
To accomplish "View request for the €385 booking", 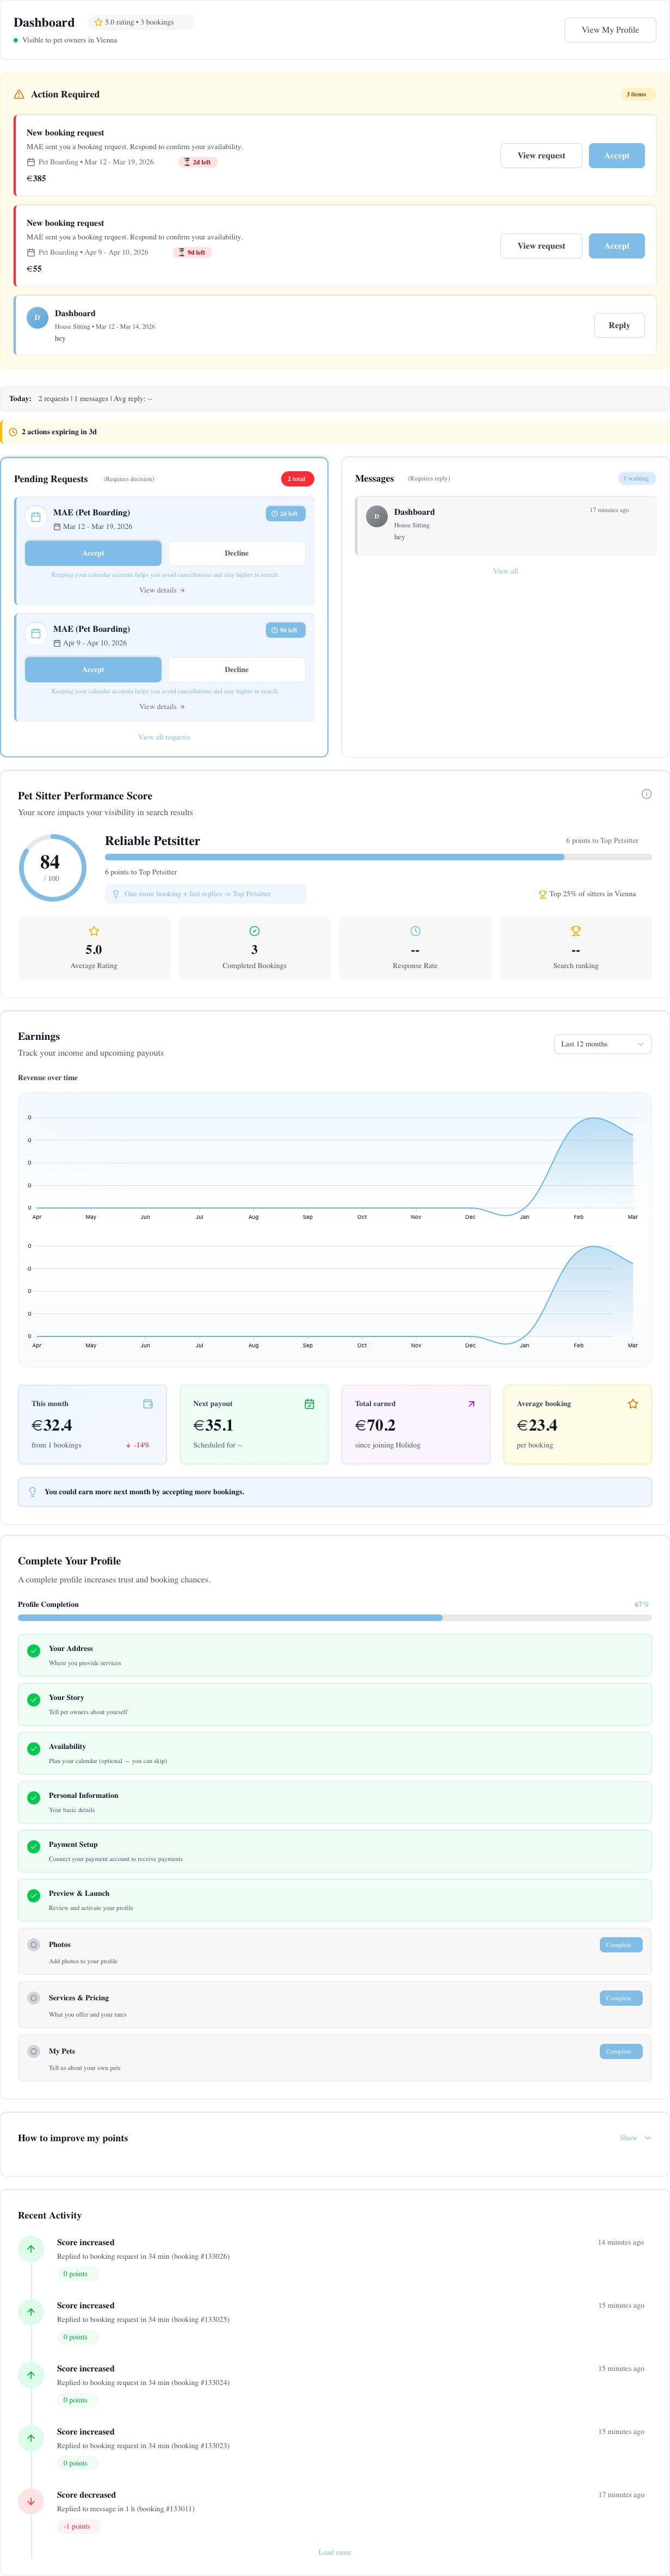I will (541, 155).
